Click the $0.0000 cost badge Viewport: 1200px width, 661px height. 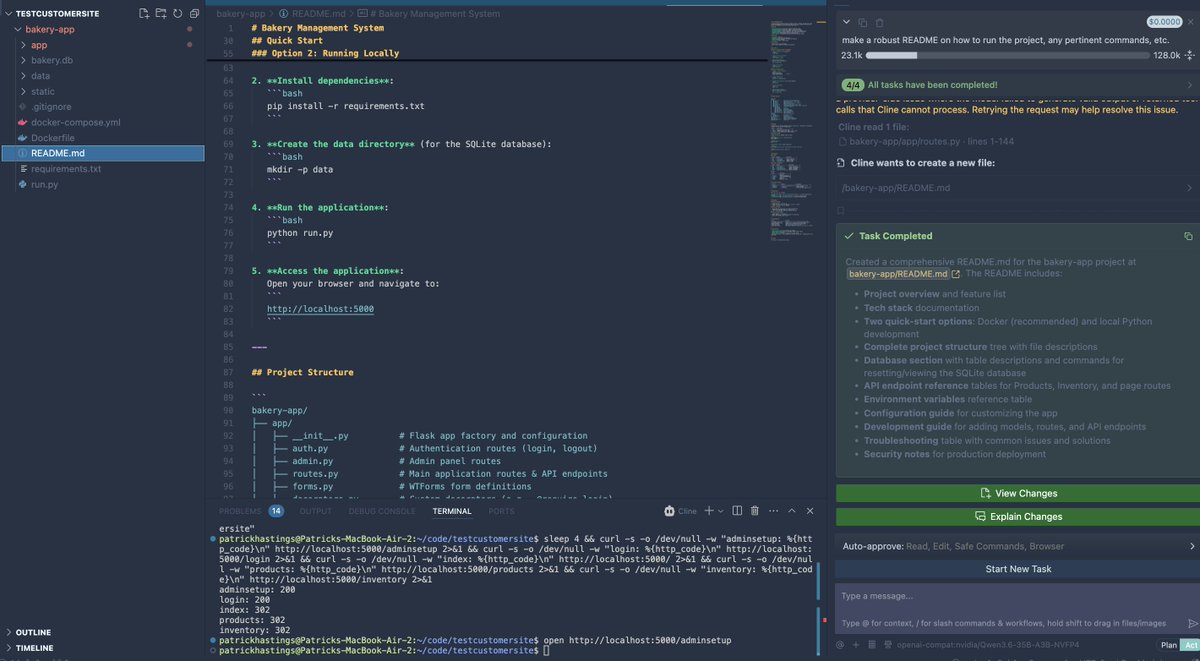1163,21
